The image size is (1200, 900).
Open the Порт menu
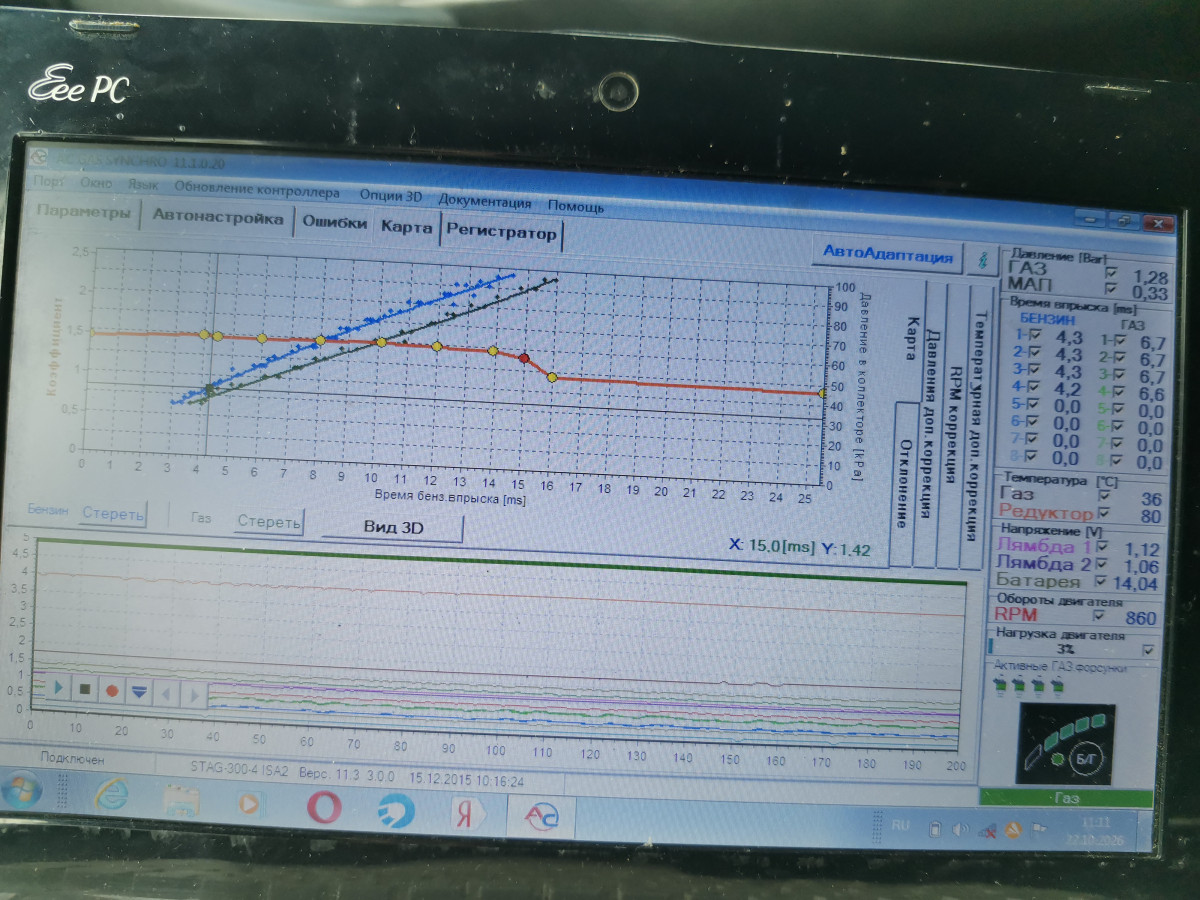(49, 183)
